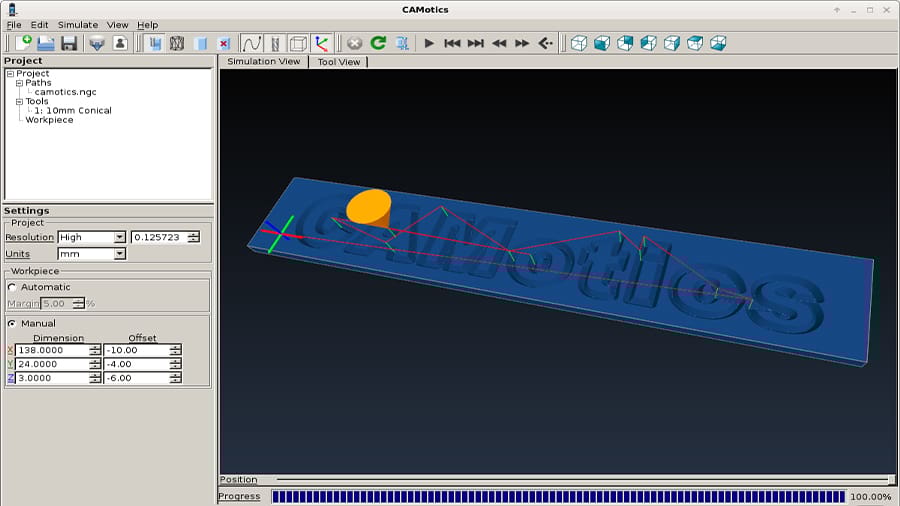
Task: Switch to the Simulation View tab
Action: pos(263,61)
